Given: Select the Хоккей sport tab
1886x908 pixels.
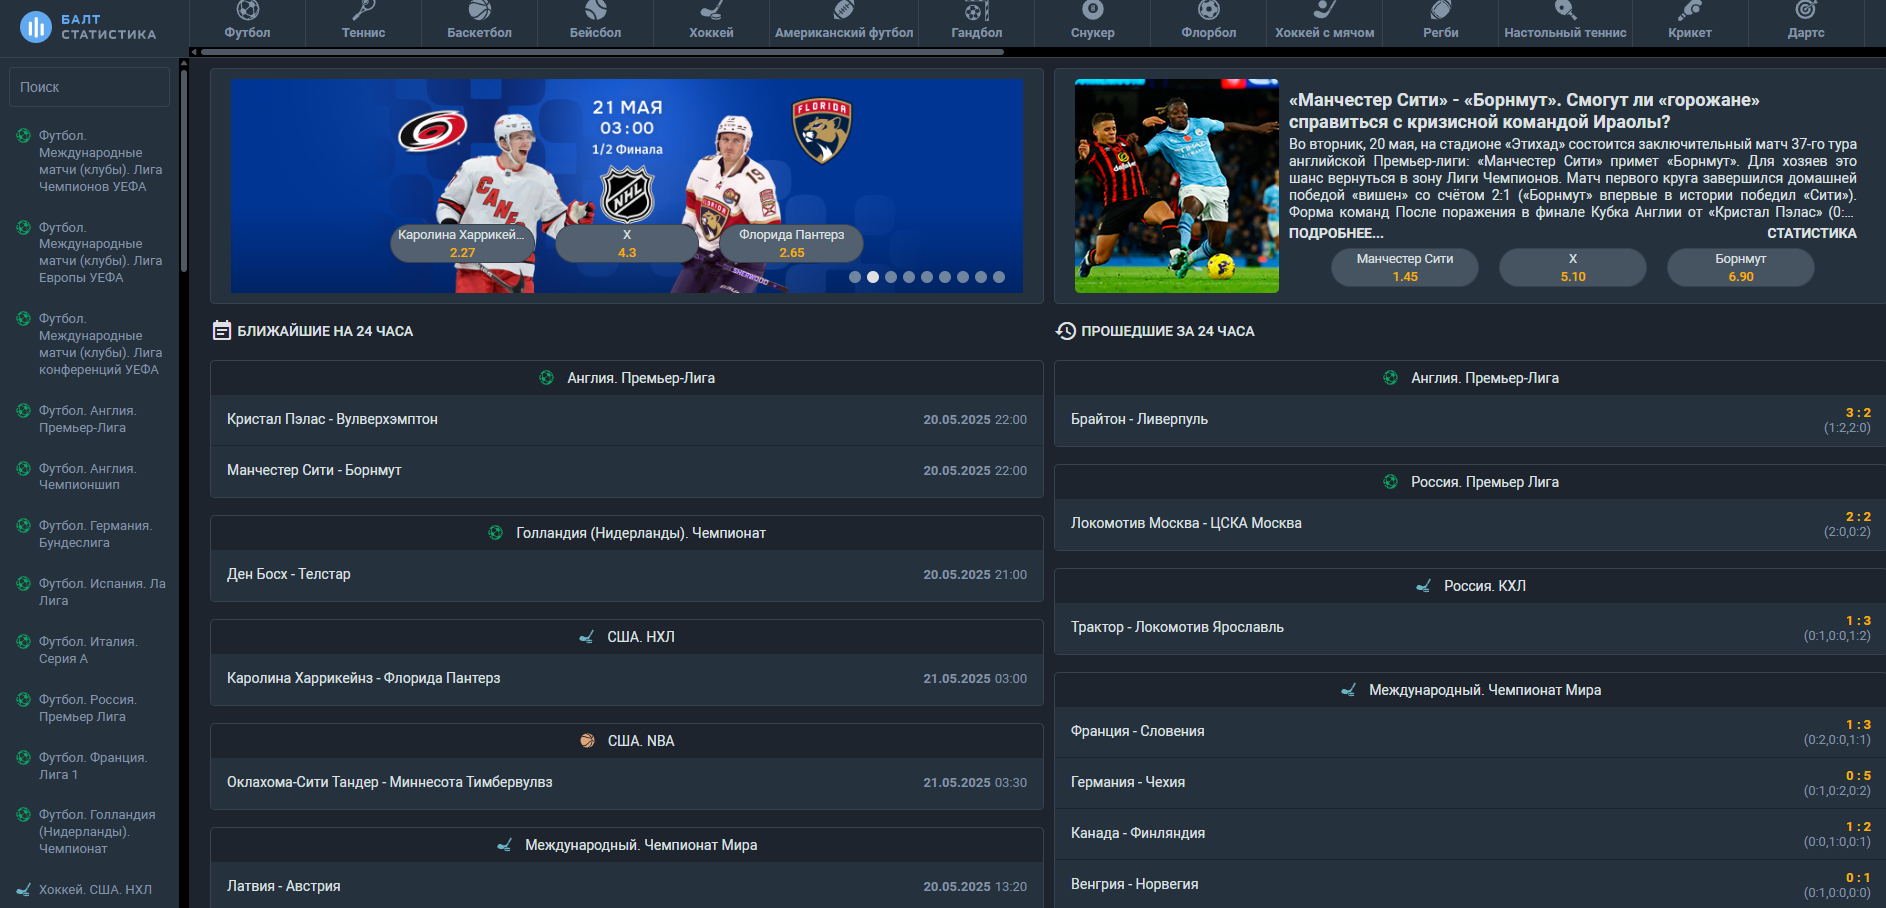Looking at the screenshot, I should (711, 22).
